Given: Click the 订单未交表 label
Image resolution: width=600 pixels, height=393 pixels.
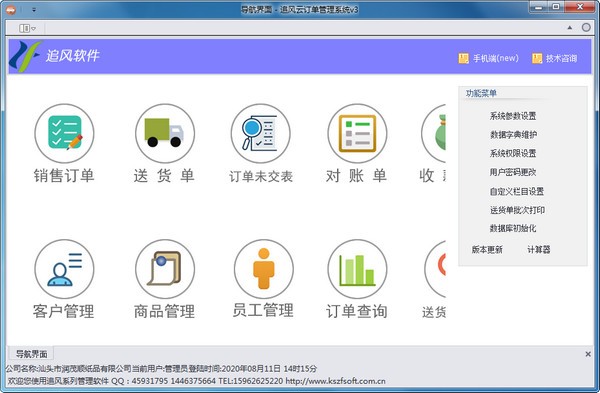Looking at the screenshot, I should pos(261,176).
